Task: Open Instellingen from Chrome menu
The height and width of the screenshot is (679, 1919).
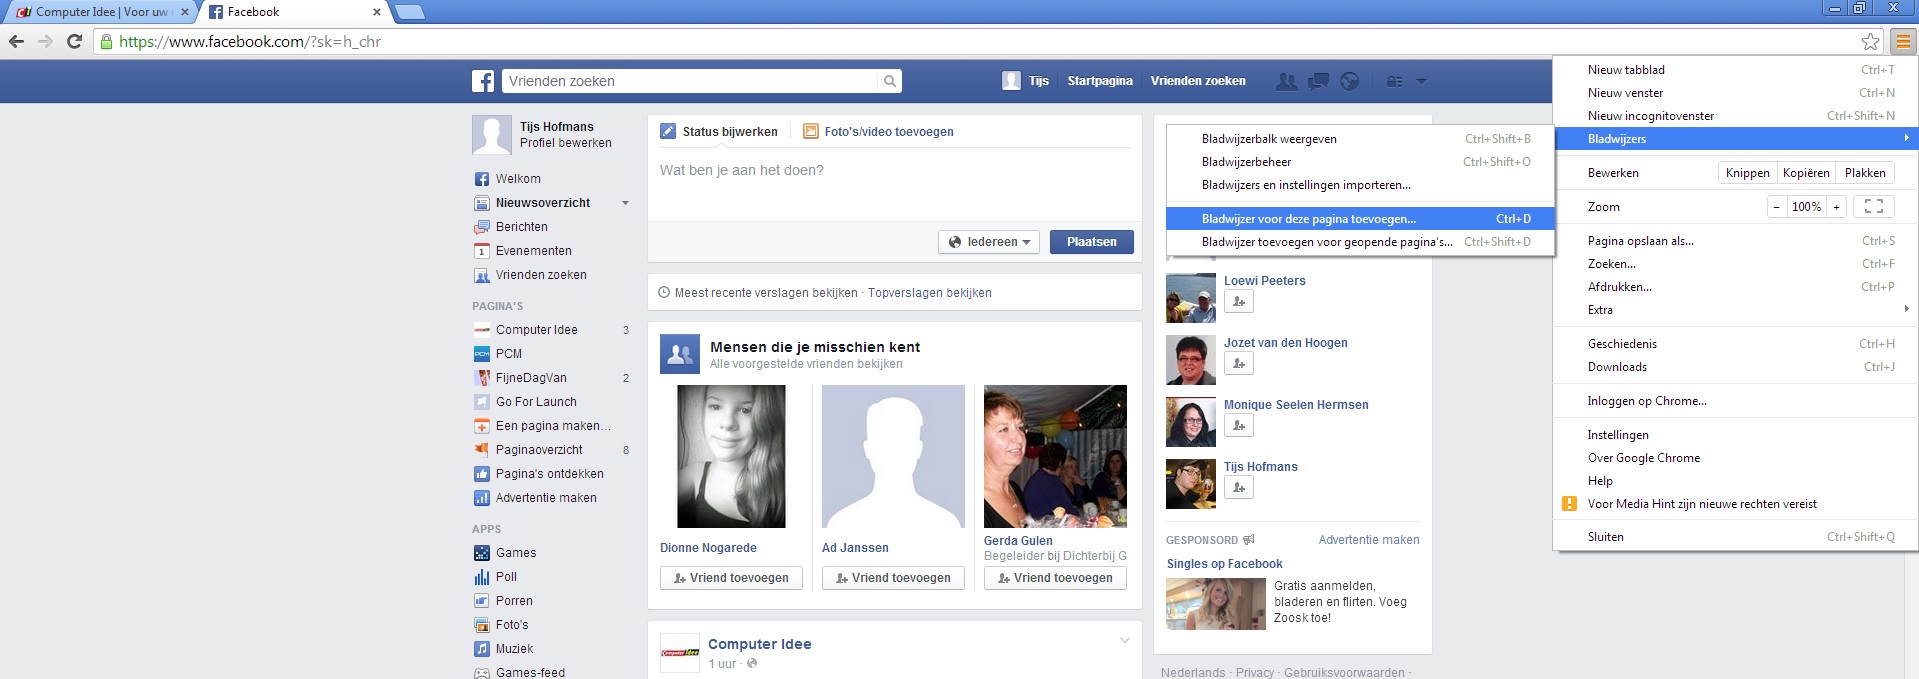Action: [1735, 435]
